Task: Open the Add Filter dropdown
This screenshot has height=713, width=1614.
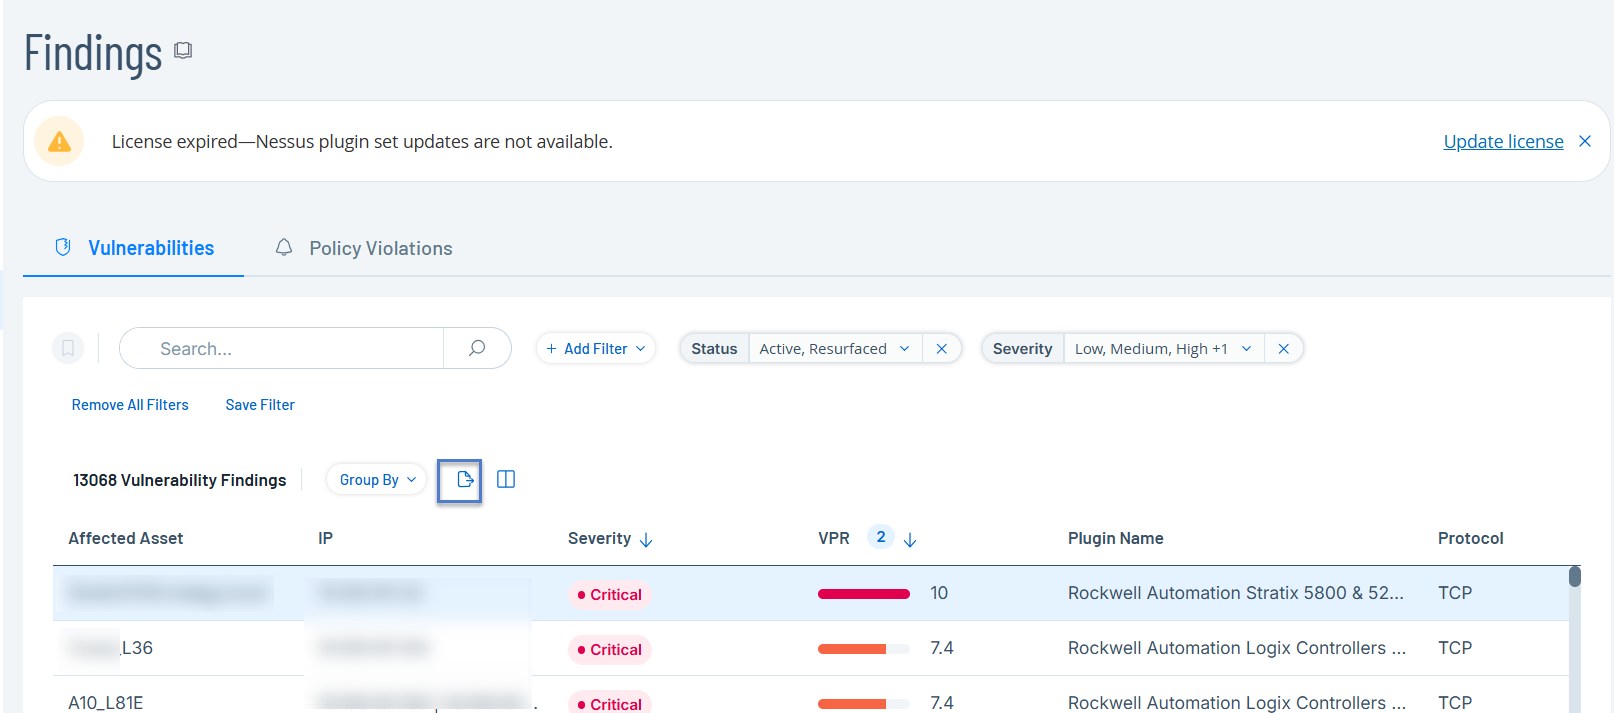Action: (x=596, y=349)
